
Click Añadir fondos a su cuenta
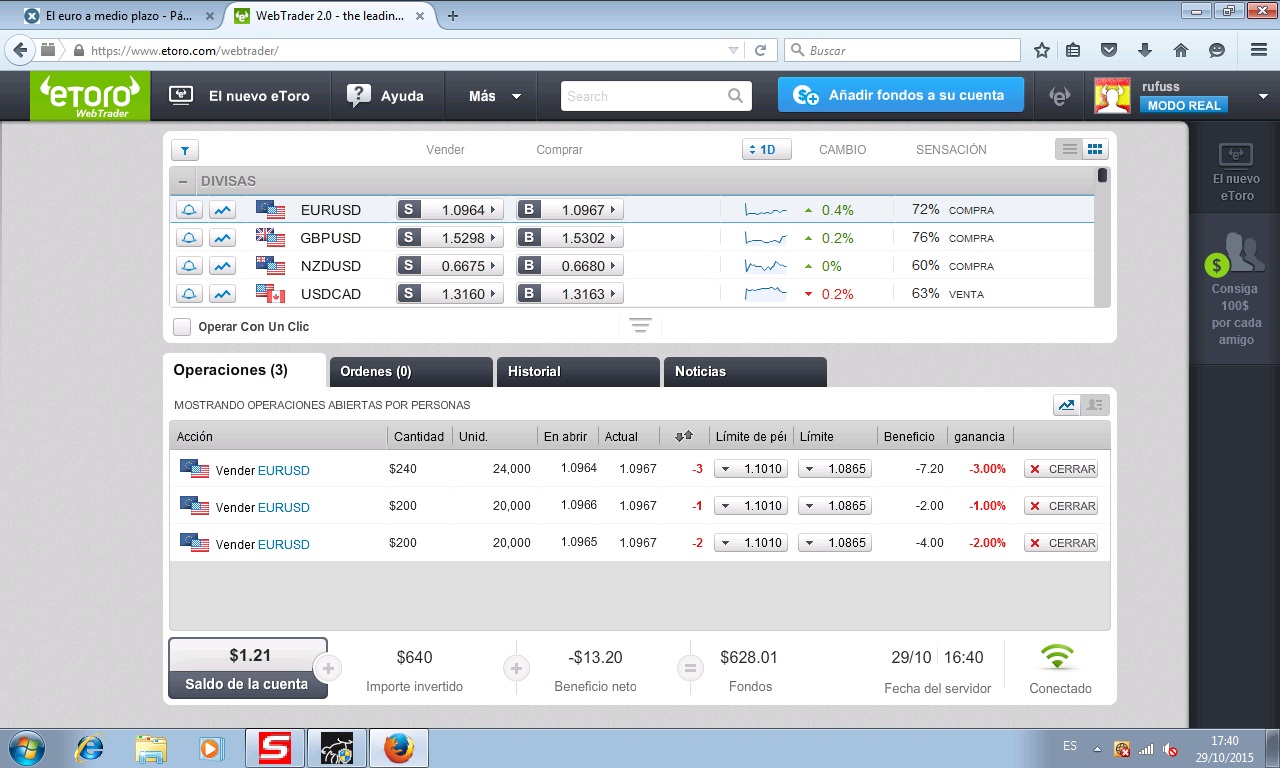point(901,95)
